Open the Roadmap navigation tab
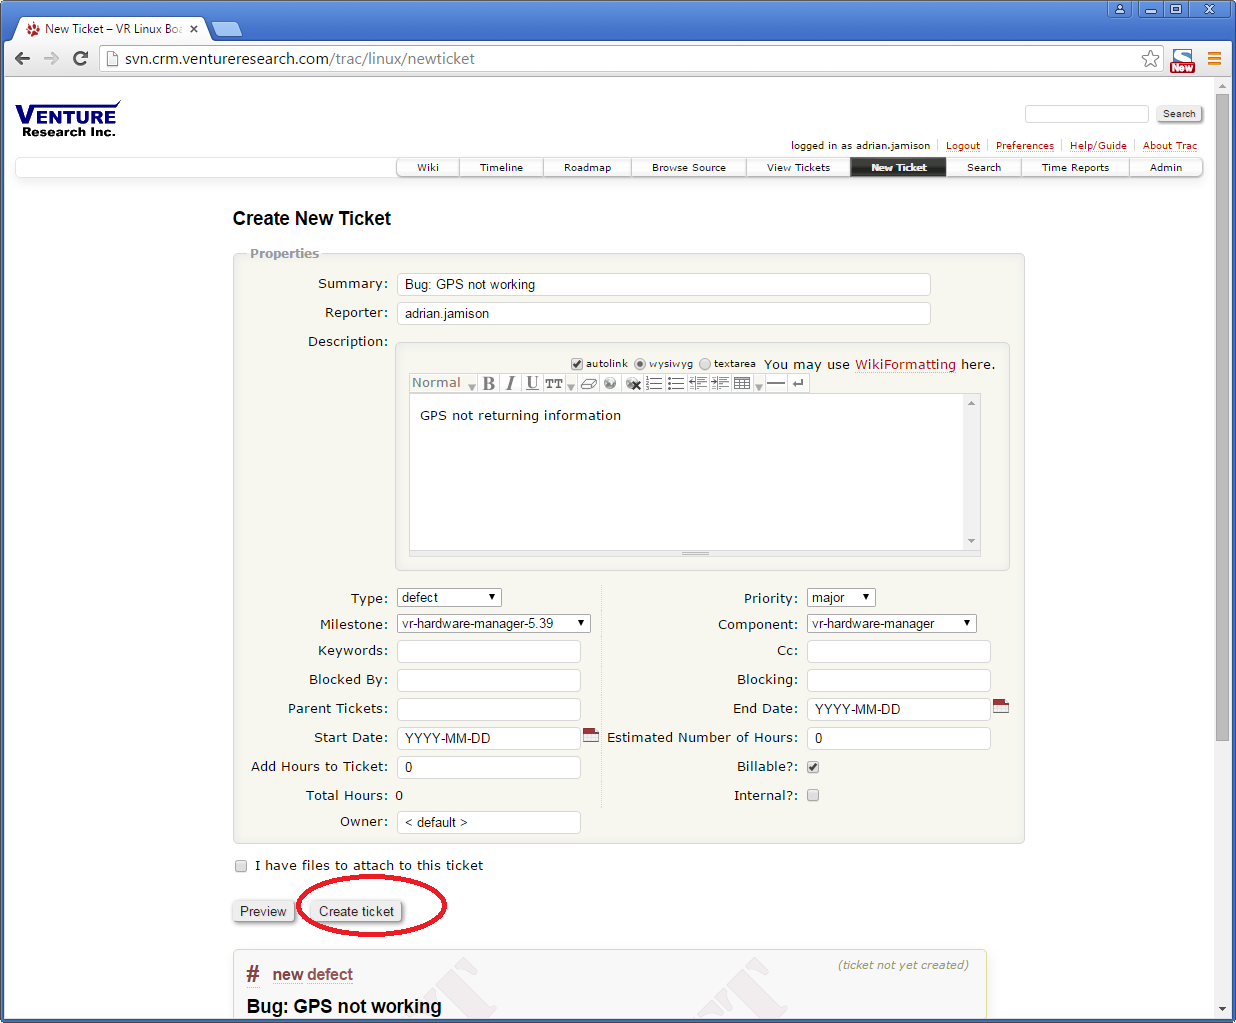The image size is (1236, 1023). click(x=587, y=168)
